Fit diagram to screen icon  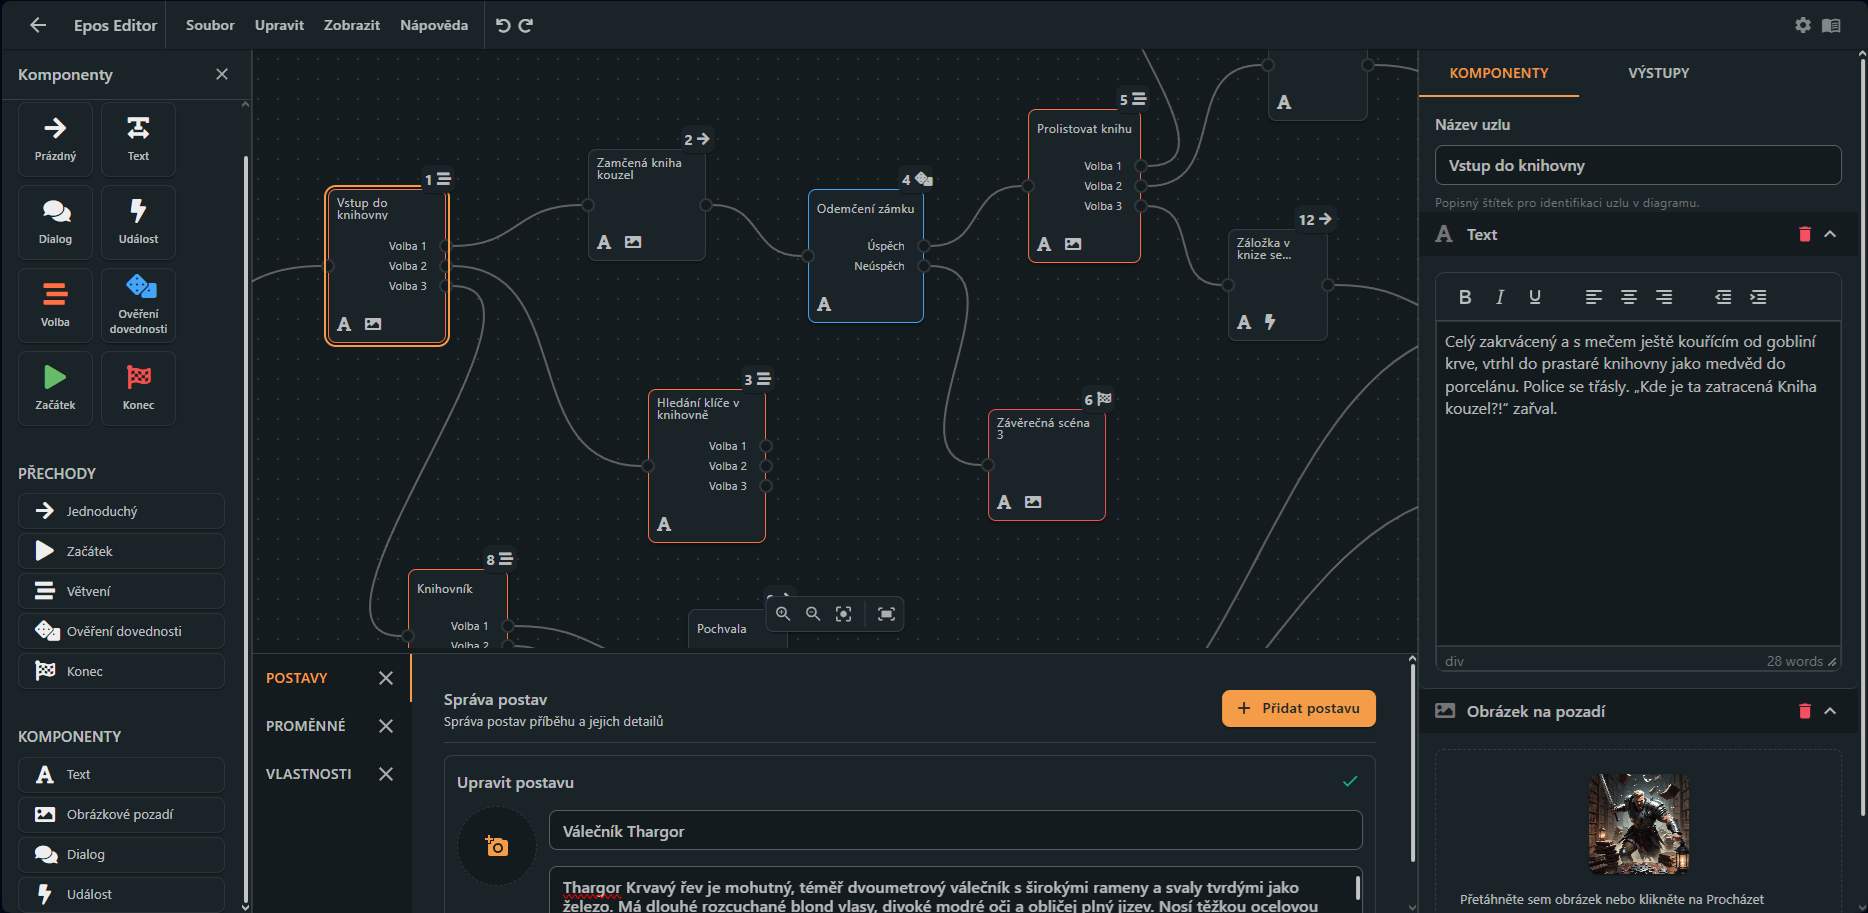click(x=886, y=614)
